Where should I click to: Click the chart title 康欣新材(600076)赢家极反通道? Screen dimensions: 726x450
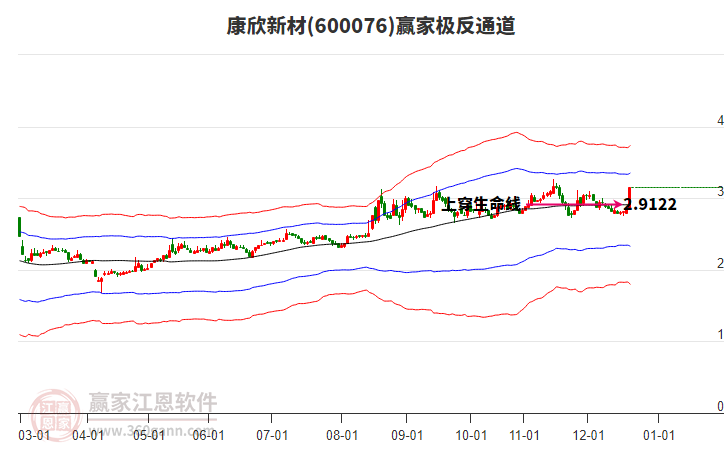pyautogui.click(x=371, y=26)
